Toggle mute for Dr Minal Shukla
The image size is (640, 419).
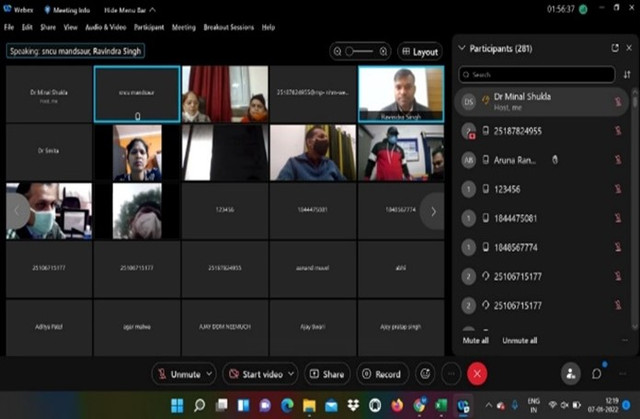(x=618, y=101)
